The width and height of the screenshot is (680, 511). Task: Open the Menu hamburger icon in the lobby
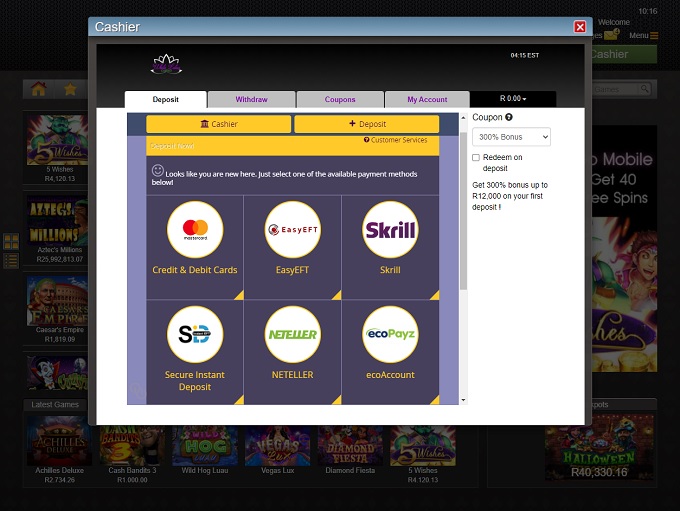coord(654,36)
